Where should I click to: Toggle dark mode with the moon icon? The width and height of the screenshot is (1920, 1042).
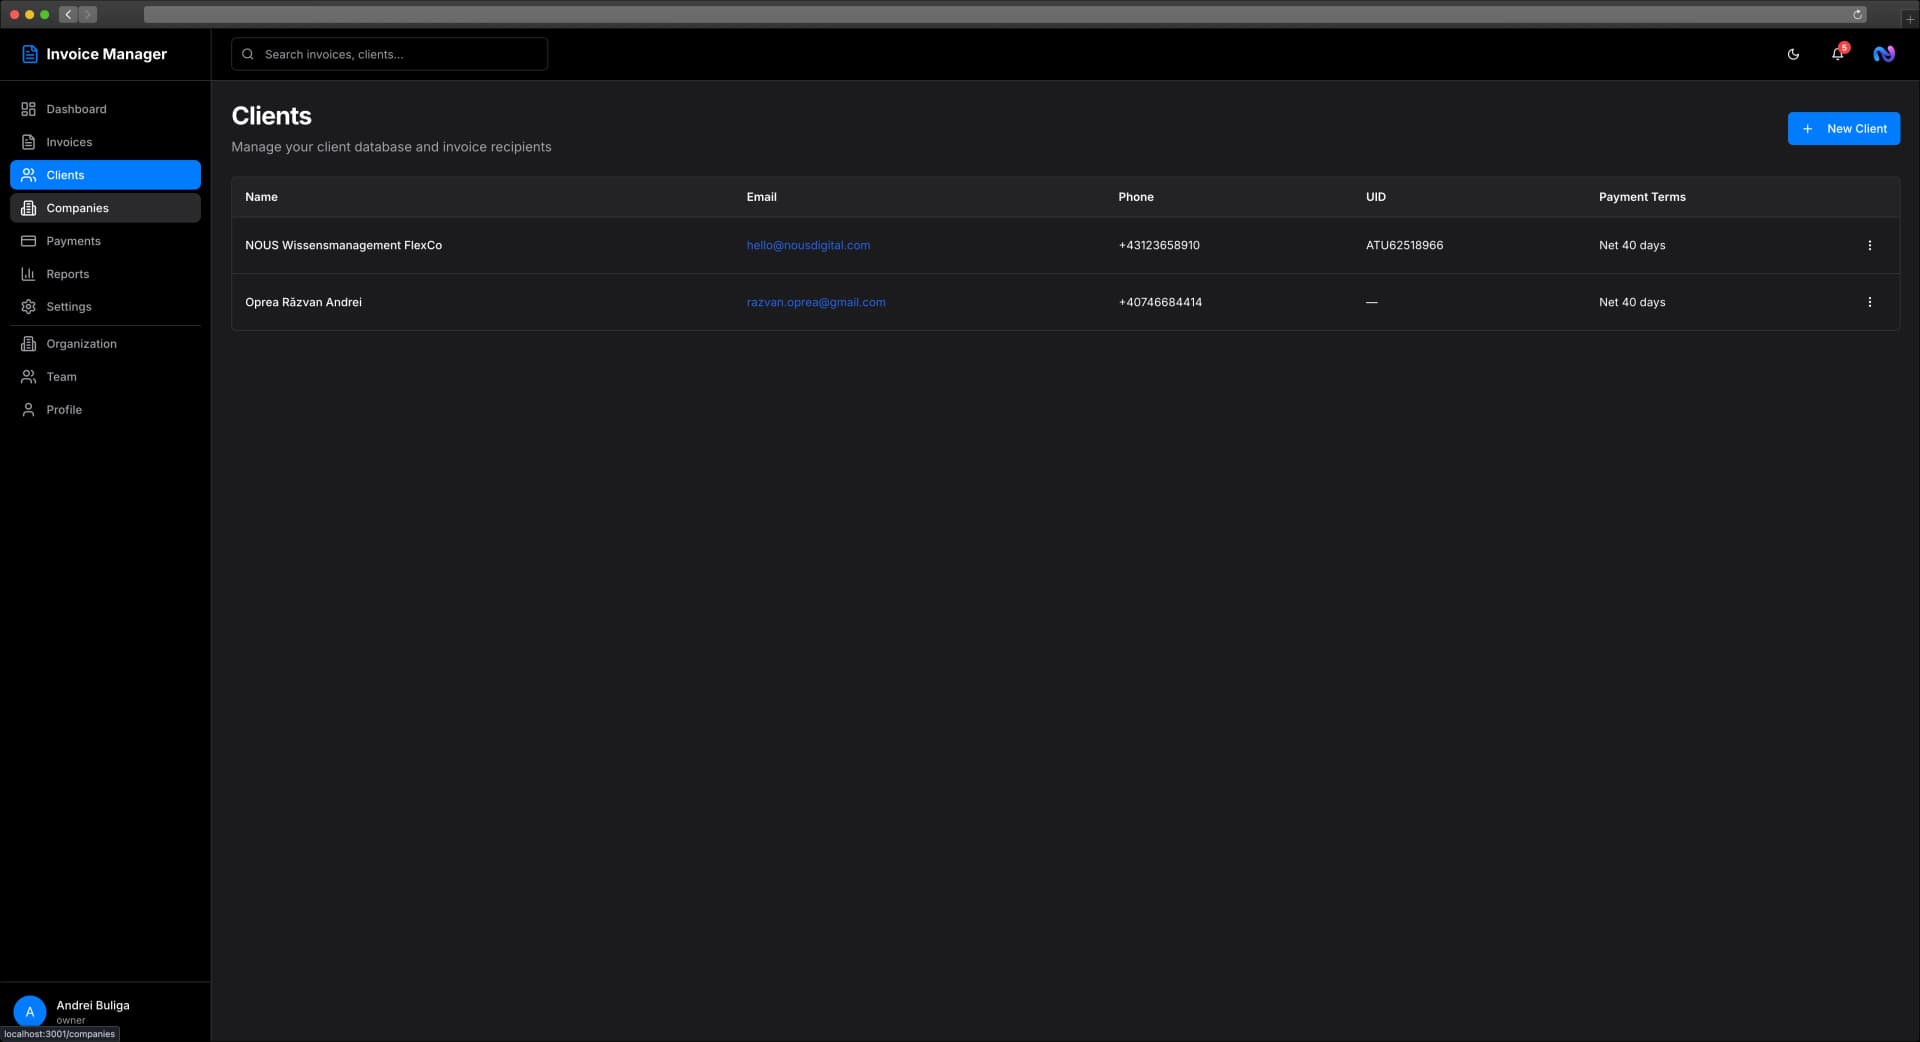(x=1793, y=54)
